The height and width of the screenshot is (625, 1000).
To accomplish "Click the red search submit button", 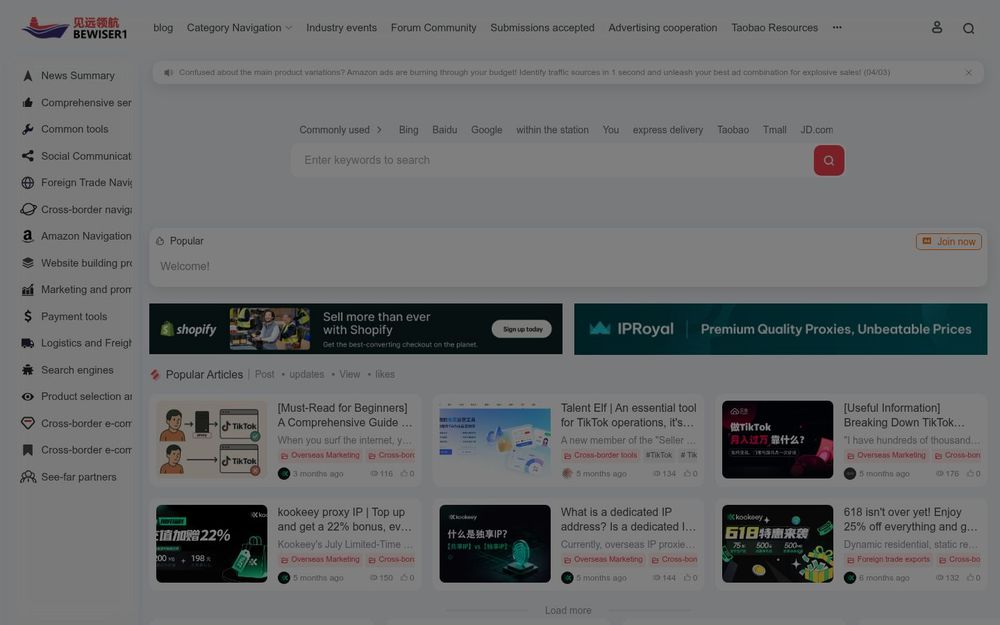I will 828,160.
